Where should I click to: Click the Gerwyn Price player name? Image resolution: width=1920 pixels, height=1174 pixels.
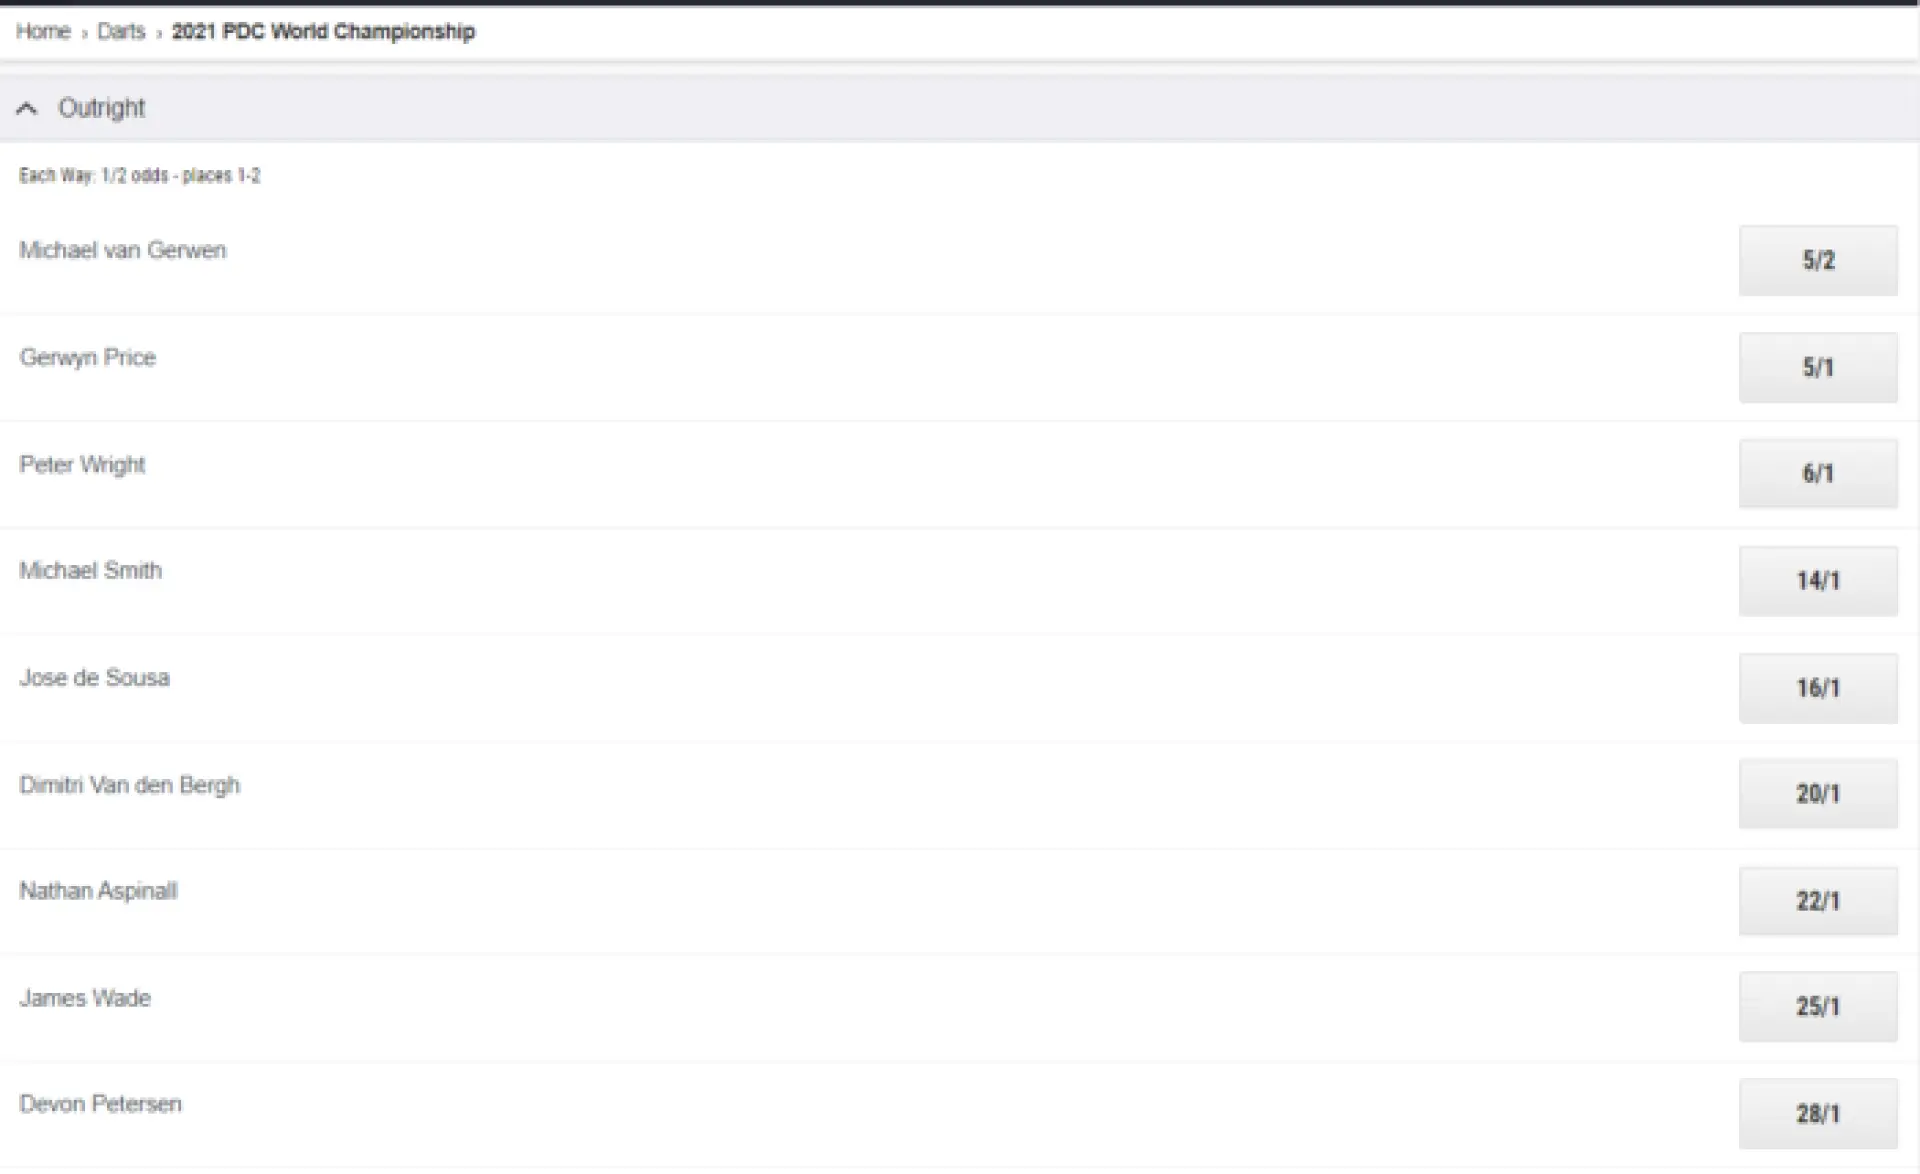[87, 358]
